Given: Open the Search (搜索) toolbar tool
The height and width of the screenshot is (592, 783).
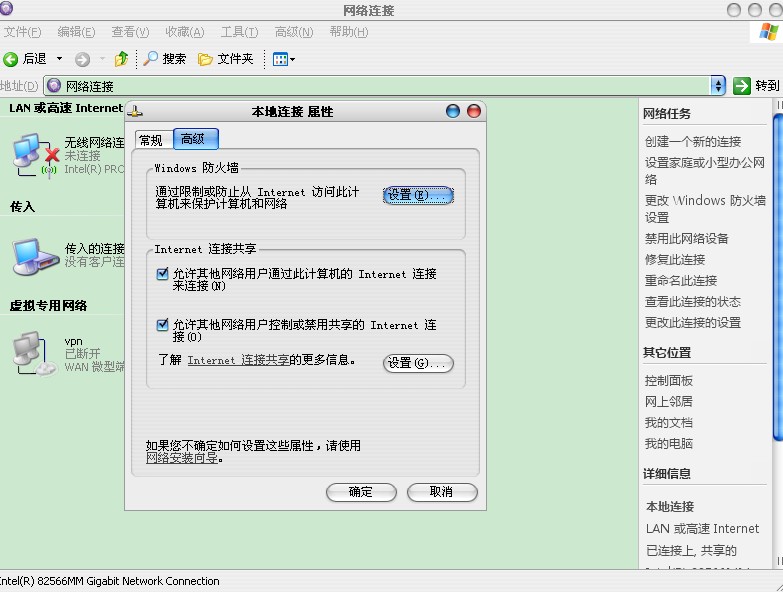Looking at the screenshot, I should pos(165,59).
